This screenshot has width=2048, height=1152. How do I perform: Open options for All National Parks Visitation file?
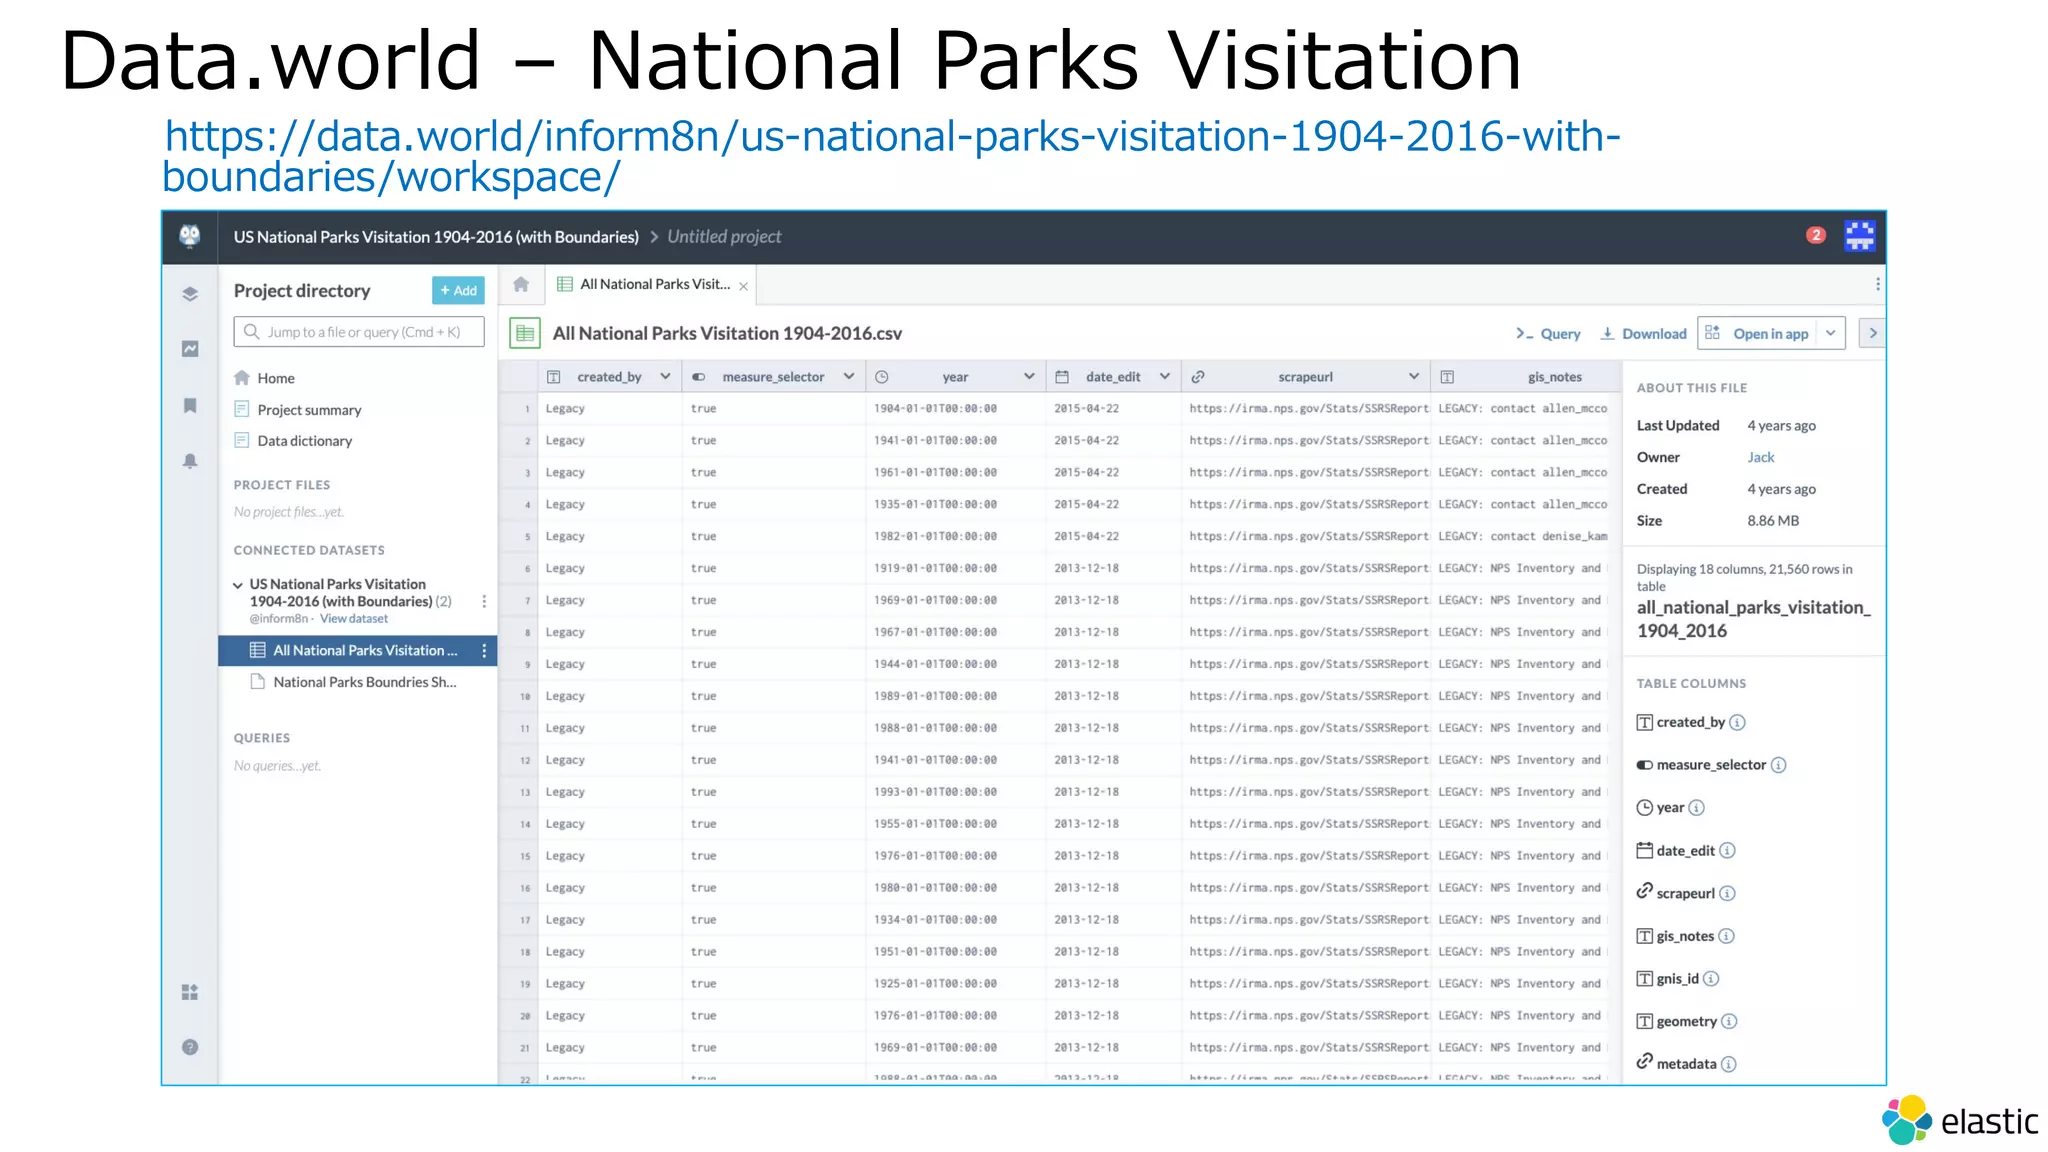coord(484,650)
